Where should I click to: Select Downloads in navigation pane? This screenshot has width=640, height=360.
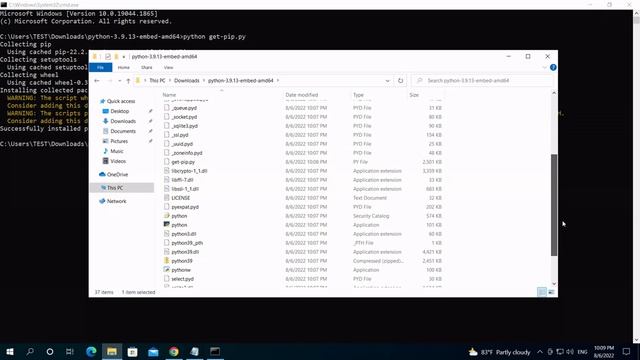point(123,121)
